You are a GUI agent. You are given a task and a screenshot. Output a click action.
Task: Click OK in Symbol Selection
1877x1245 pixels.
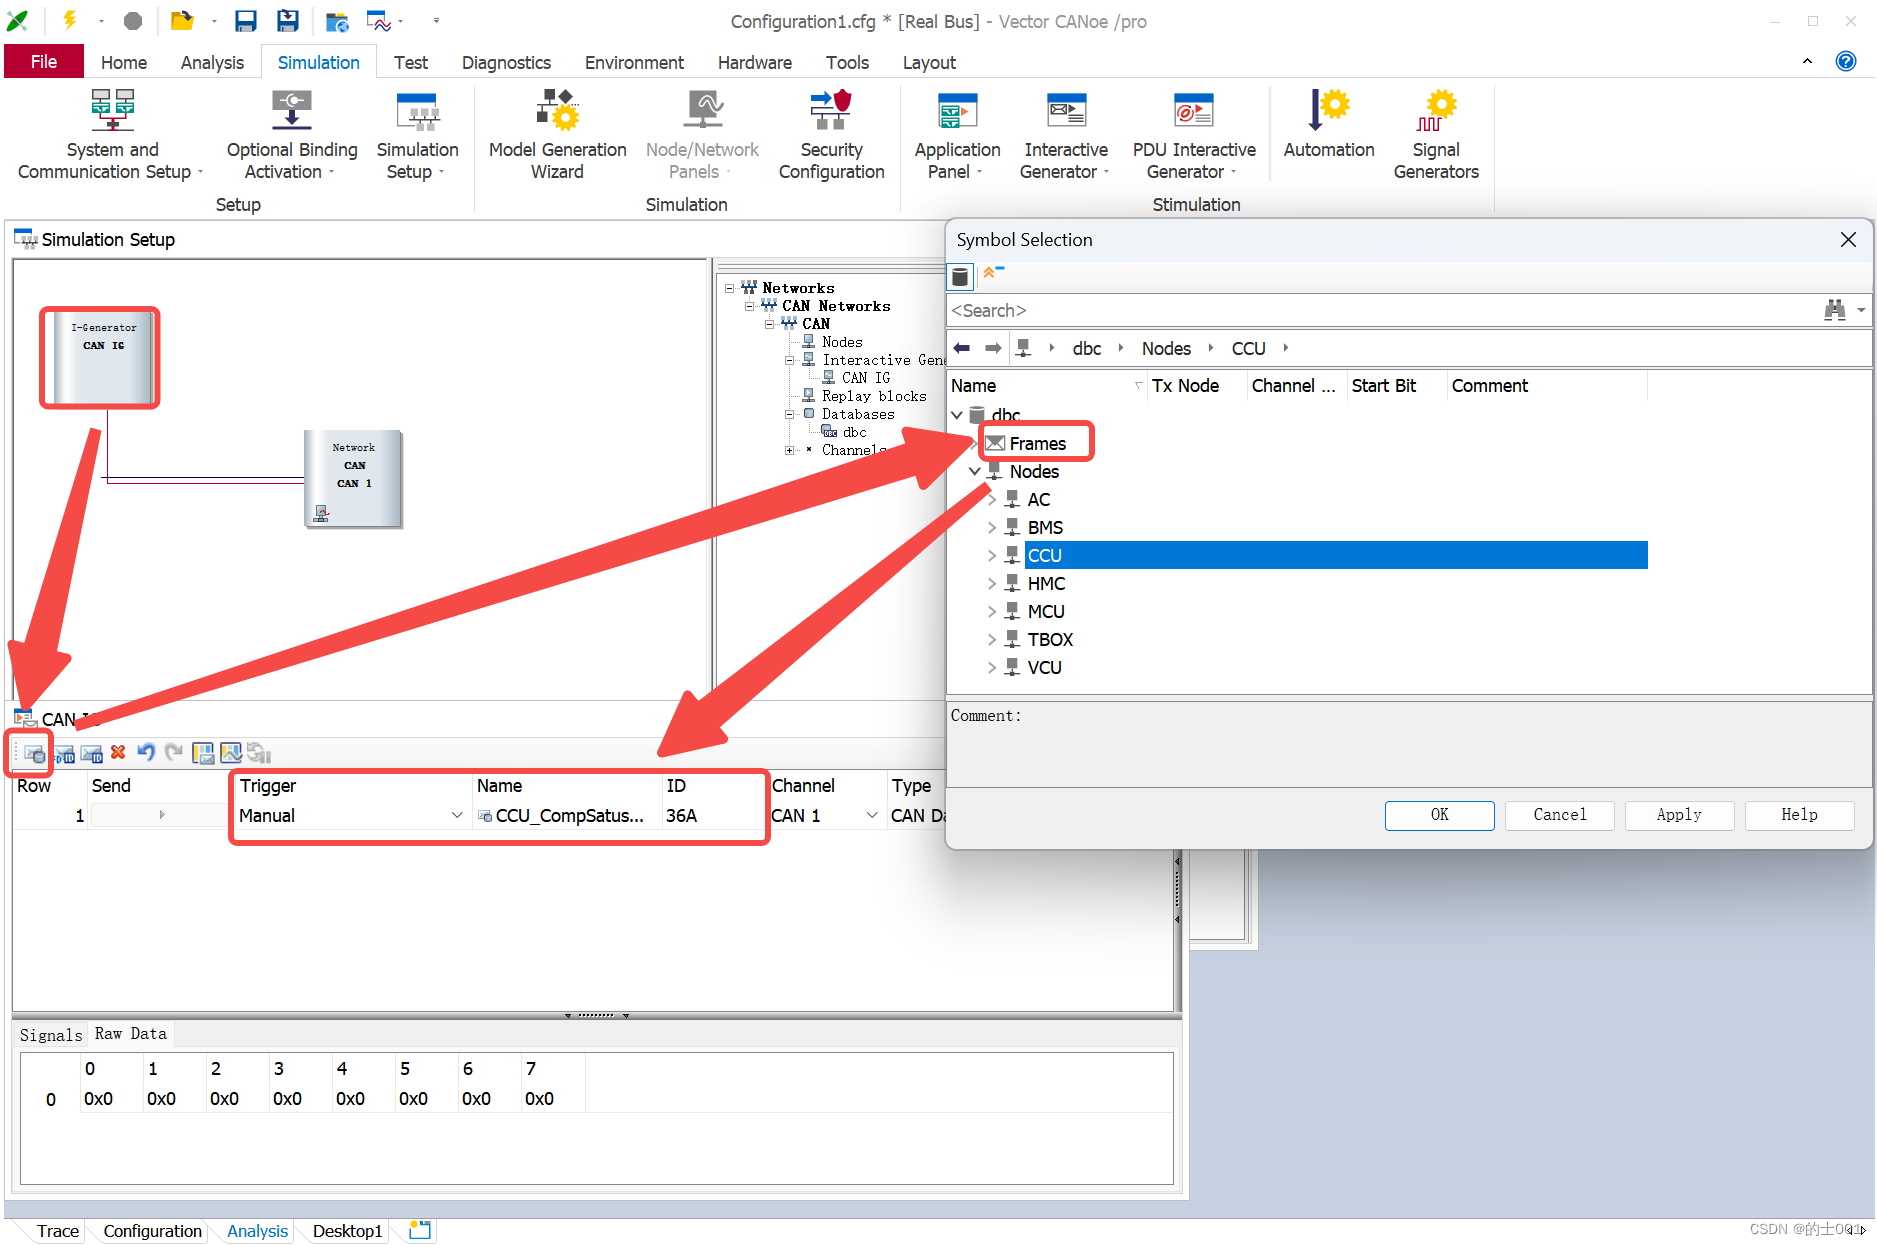pos(1439,815)
